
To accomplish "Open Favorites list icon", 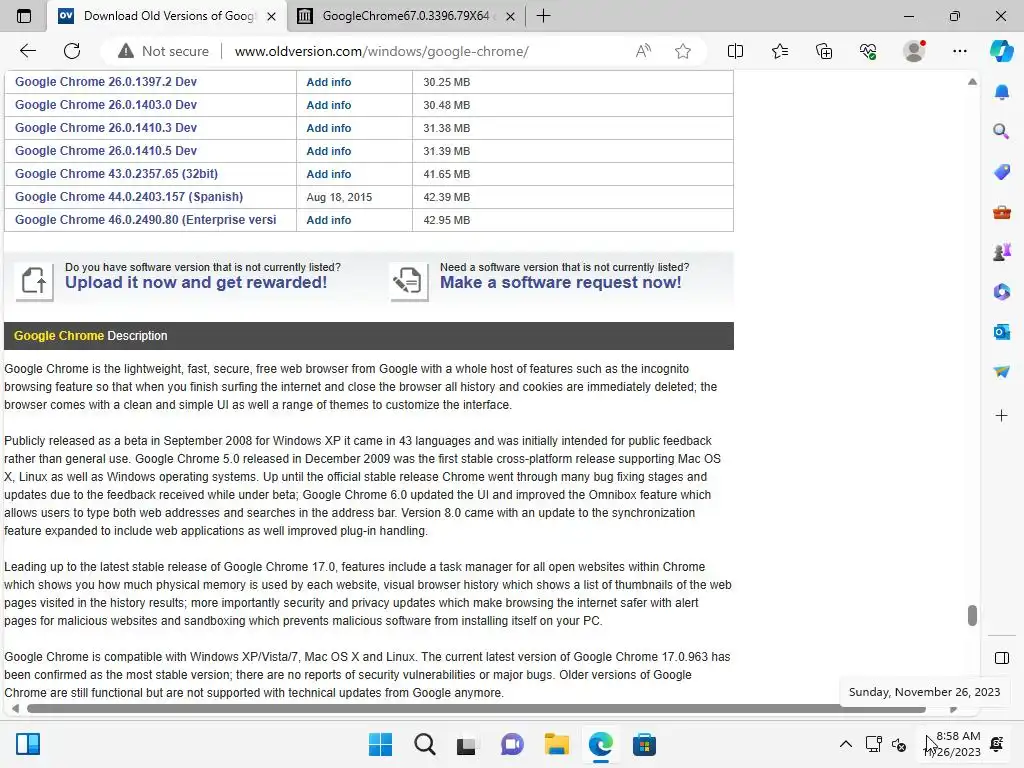I will click(x=780, y=51).
